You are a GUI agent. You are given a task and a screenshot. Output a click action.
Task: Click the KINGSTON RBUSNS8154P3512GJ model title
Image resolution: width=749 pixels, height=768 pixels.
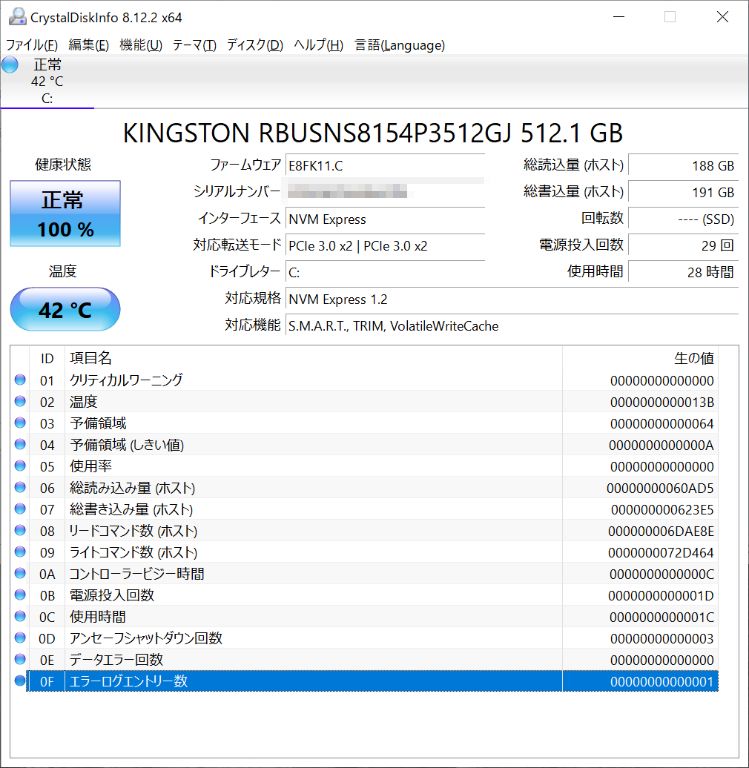click(373, 133)
